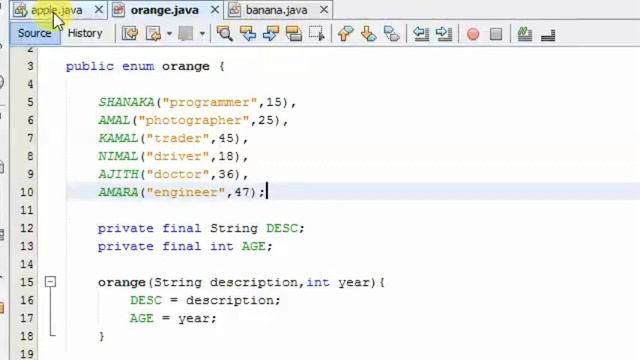Image resolution: width=640 pixels, height=360 pixels.
Task: Click Find Previous Occurrence icon
Action: (x=248, y=34)
